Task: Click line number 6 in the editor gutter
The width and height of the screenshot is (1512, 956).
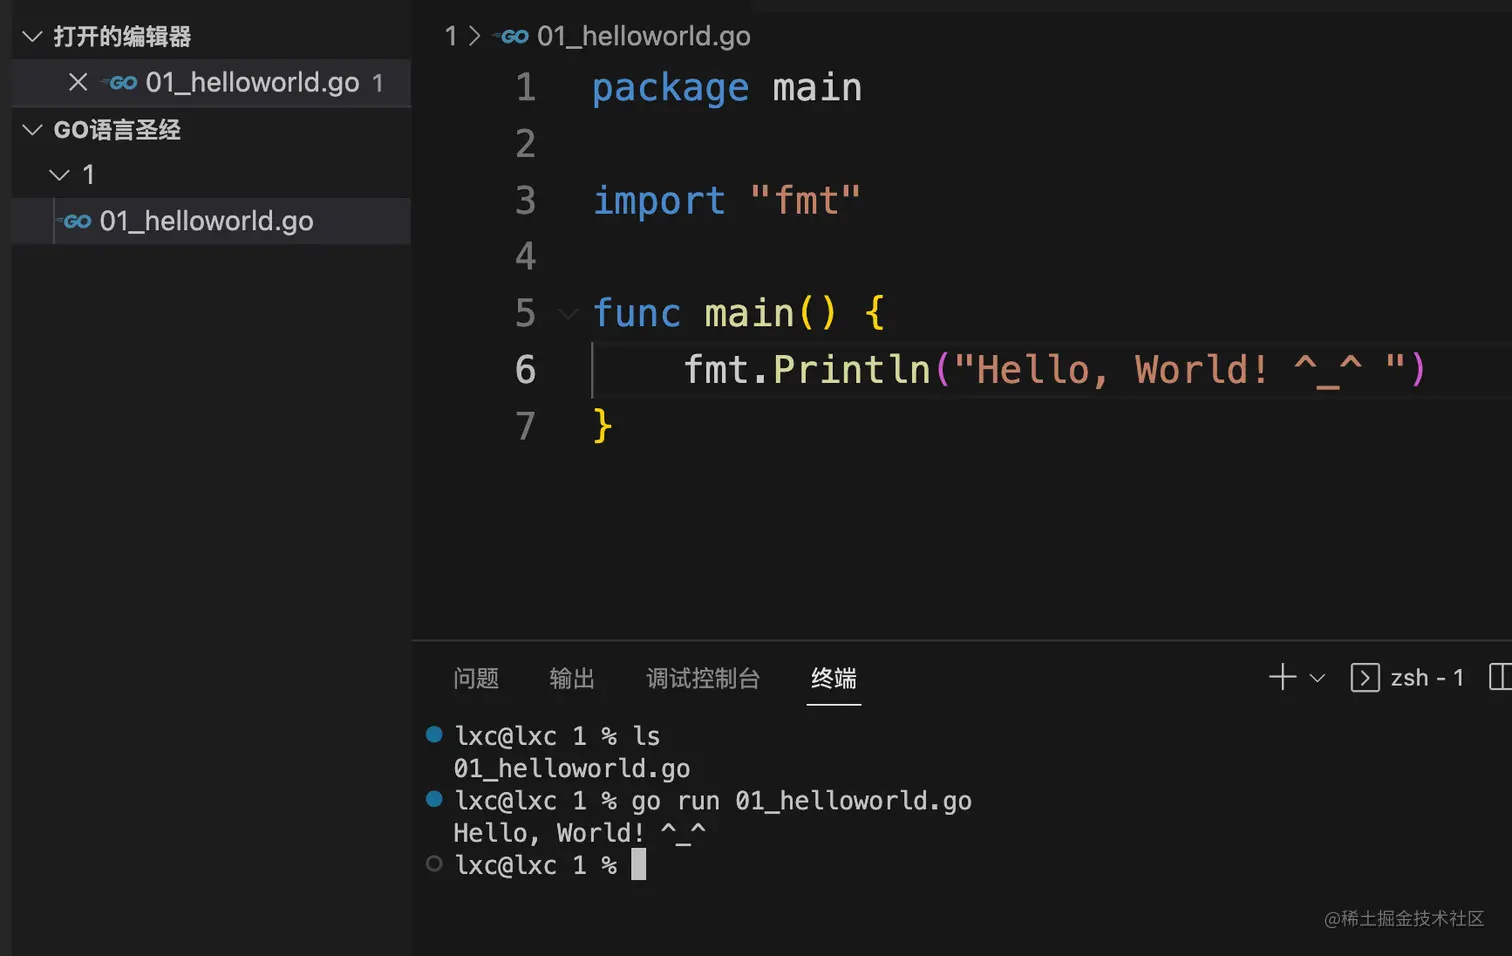Action: click(x=526, y=370)
